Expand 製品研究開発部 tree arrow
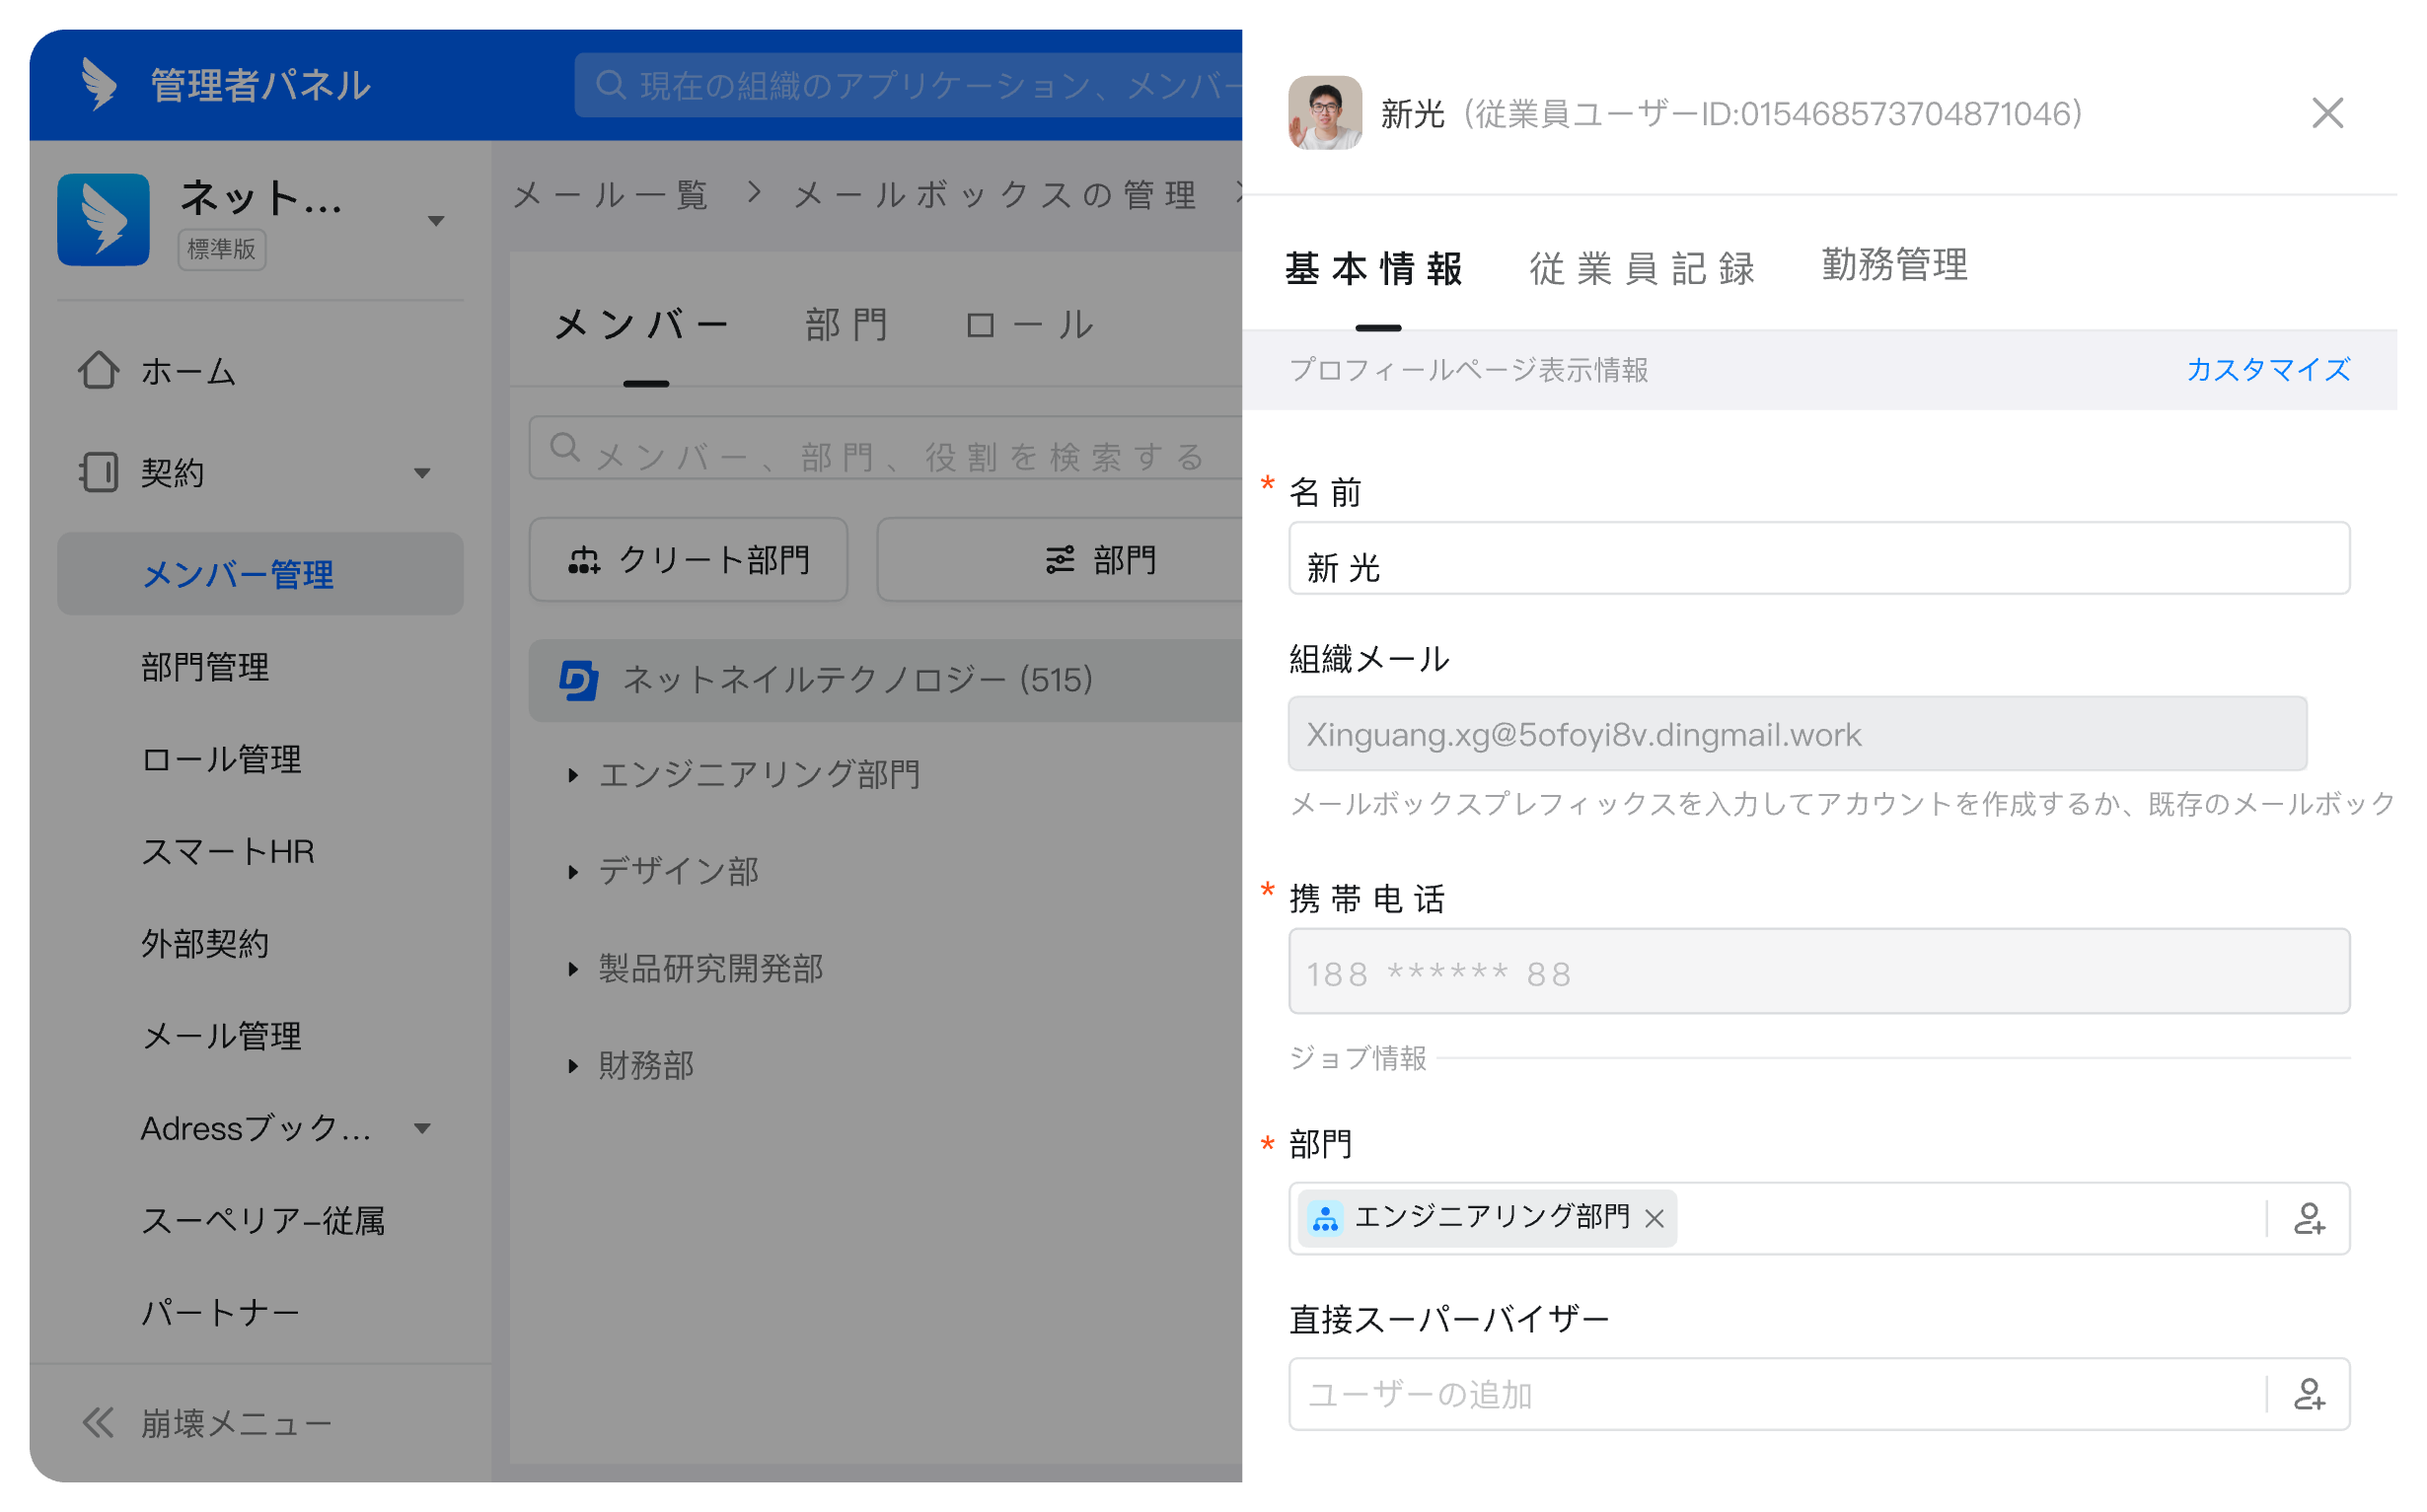The image size is (2427, 1512). coord(574,971)
